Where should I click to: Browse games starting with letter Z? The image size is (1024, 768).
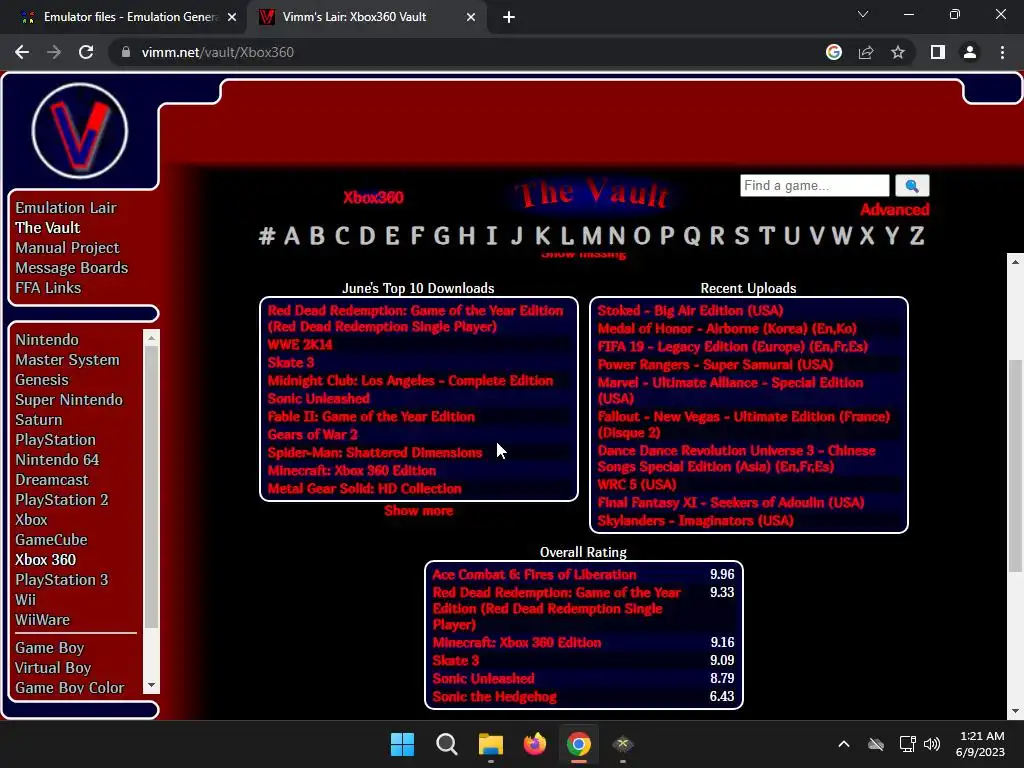[x=917, y=235]
